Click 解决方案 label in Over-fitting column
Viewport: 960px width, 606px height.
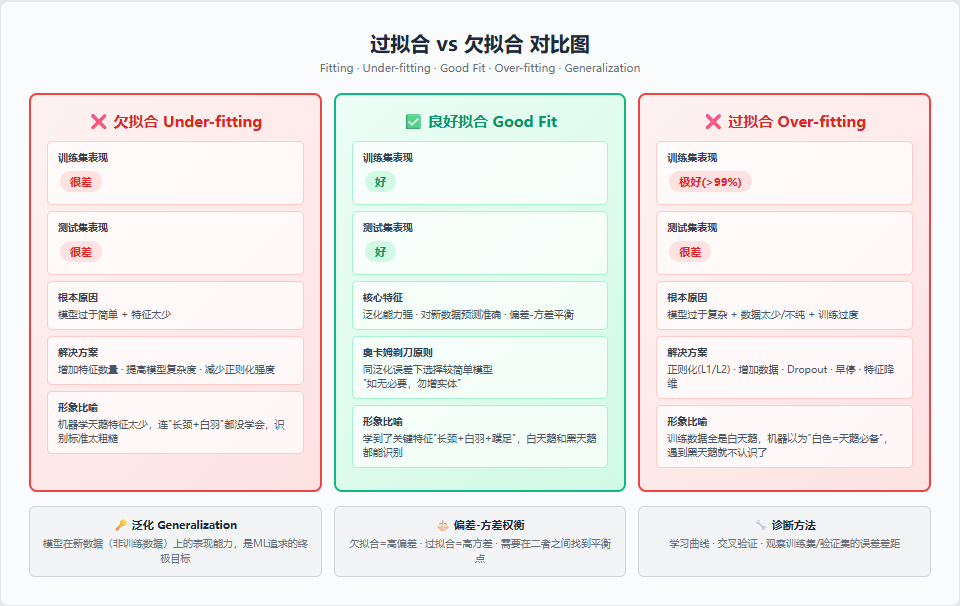(x=687, y=353)
